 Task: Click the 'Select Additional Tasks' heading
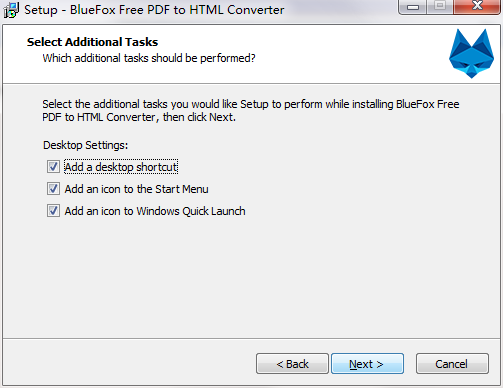click(92, 42)
